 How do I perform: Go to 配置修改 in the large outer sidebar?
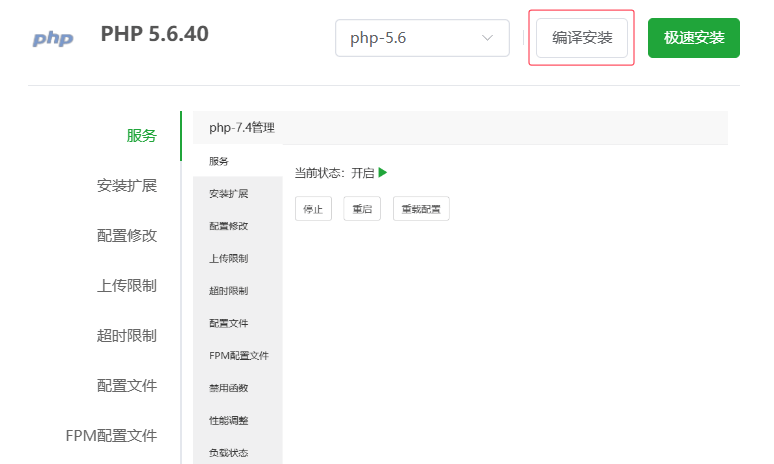pyautogui.click(x=127, y=236)
